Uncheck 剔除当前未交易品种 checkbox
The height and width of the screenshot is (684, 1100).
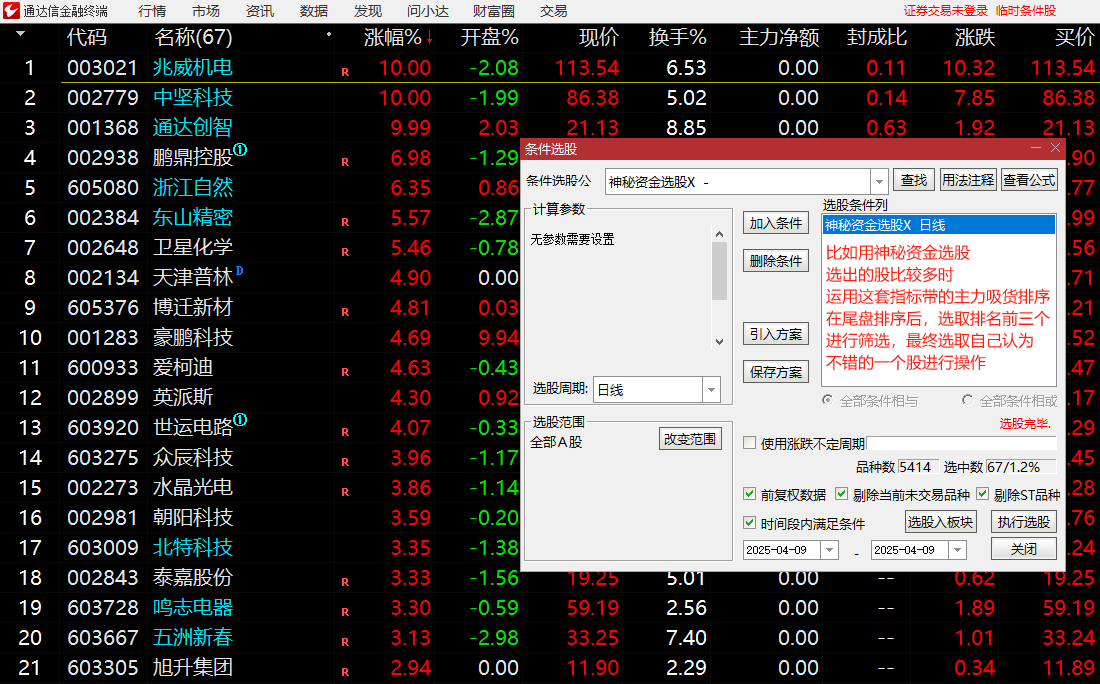pyautogui.click(x=842, y=494)
